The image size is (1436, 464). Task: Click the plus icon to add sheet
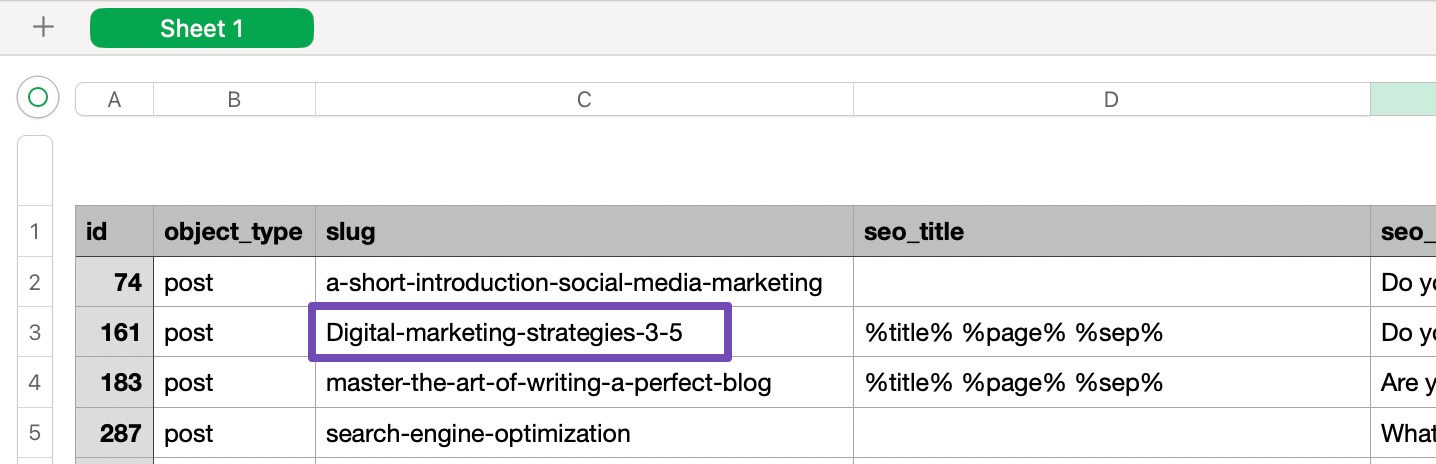(x=43, y=28)
